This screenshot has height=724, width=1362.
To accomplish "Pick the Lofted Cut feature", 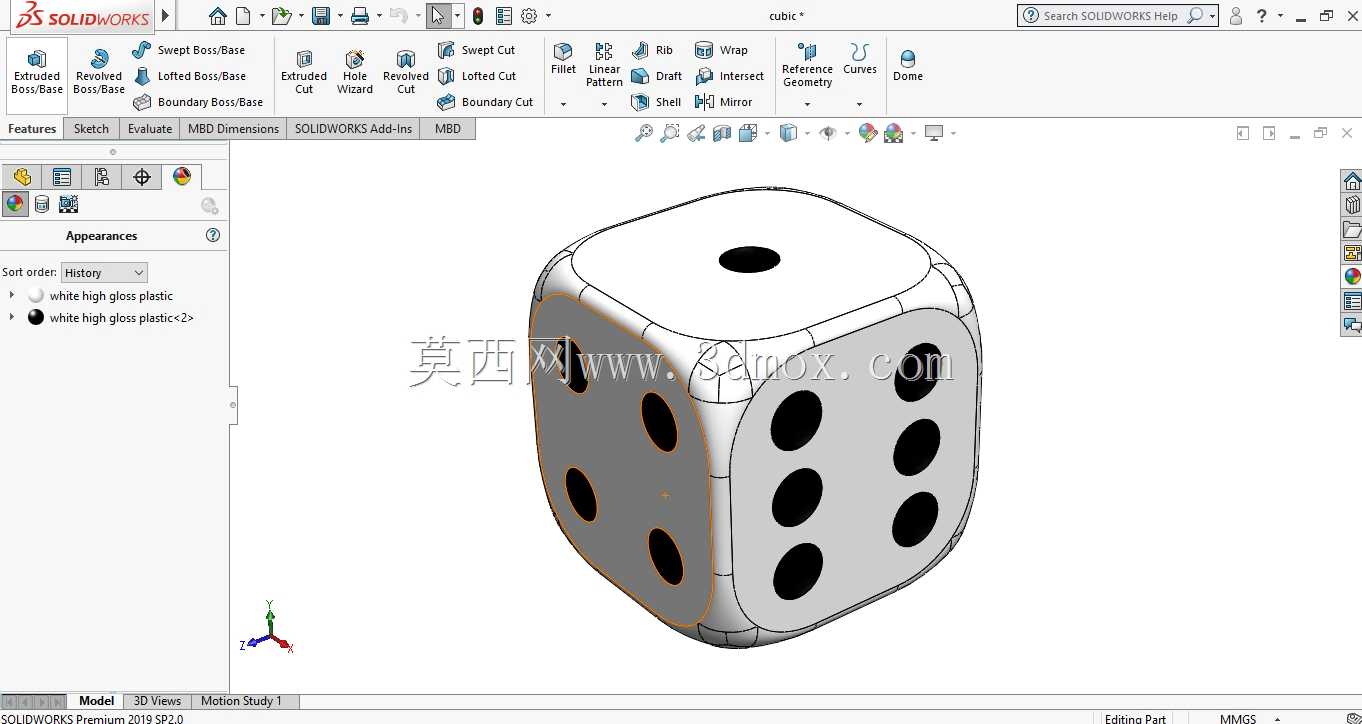I will coord(478,76).
